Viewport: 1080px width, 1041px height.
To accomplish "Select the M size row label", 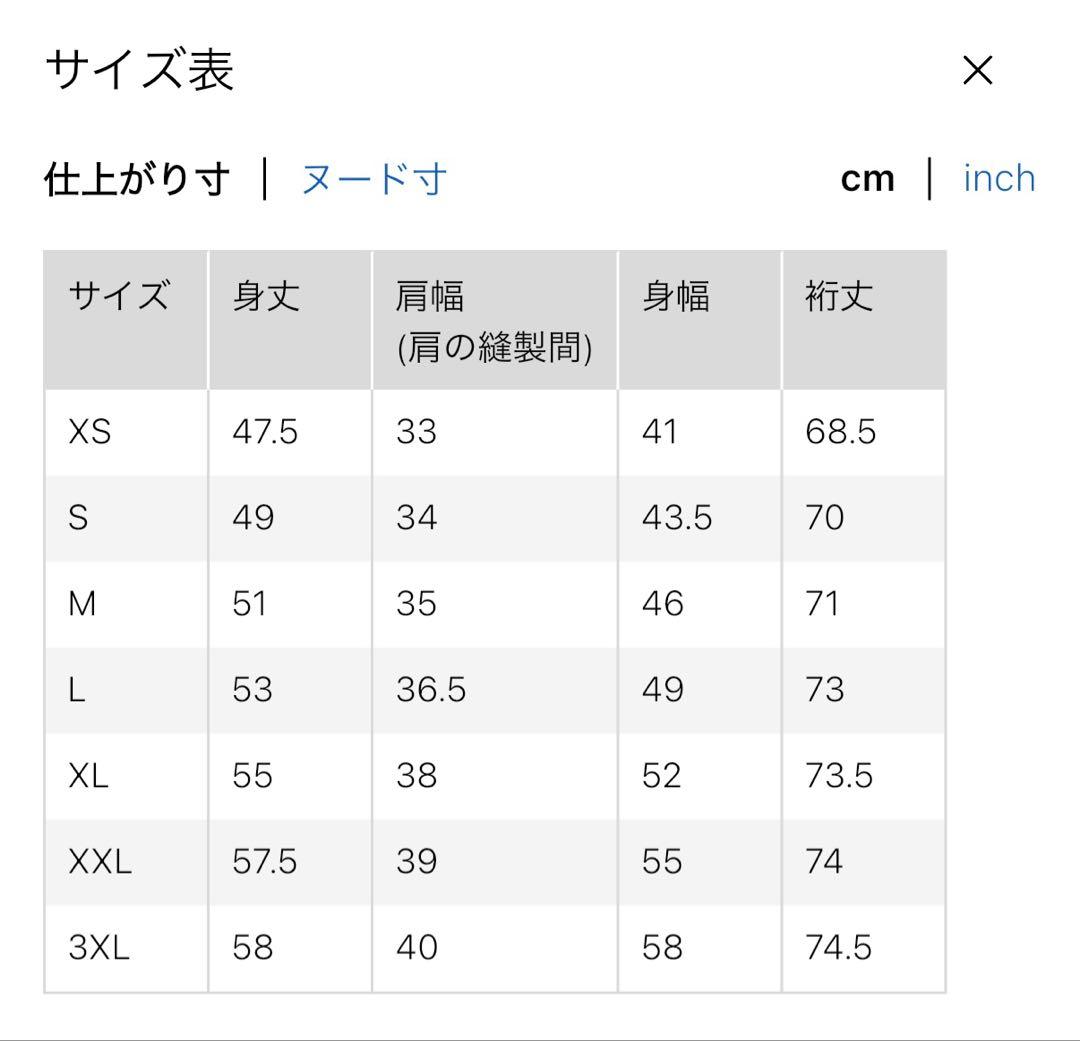I will click(x=82, y=604).
